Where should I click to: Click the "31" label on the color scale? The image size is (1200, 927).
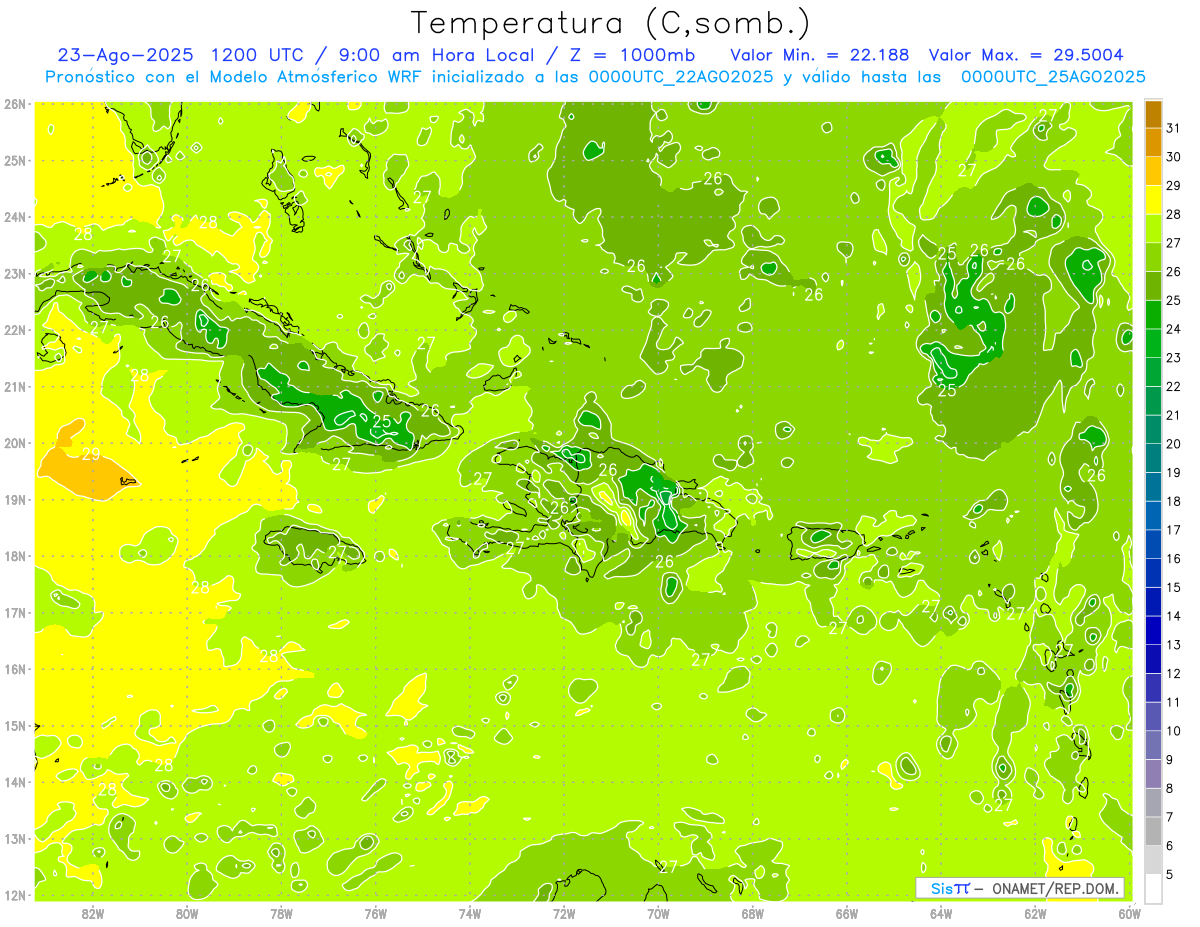1174,128
